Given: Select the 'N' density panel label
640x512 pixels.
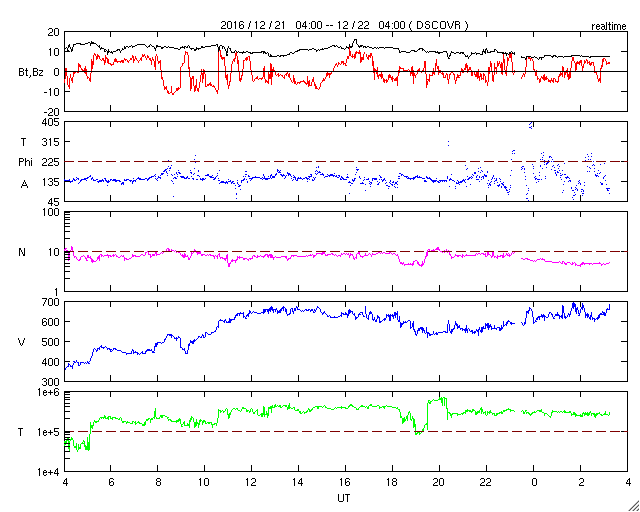Looking at the screenshot, I should click(x=22, y=252).
